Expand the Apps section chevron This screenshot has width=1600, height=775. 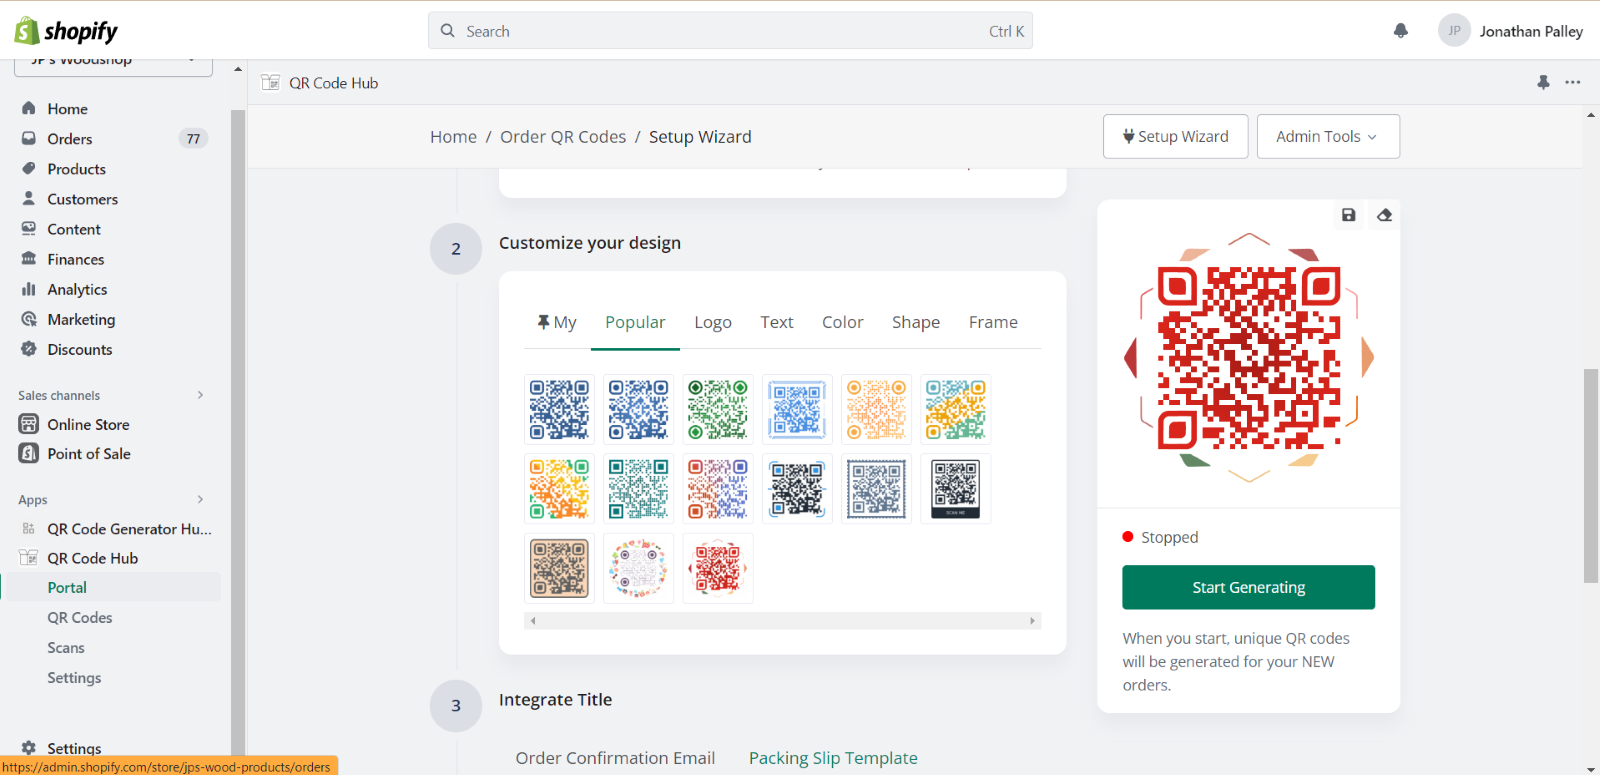tap(200, 499)
